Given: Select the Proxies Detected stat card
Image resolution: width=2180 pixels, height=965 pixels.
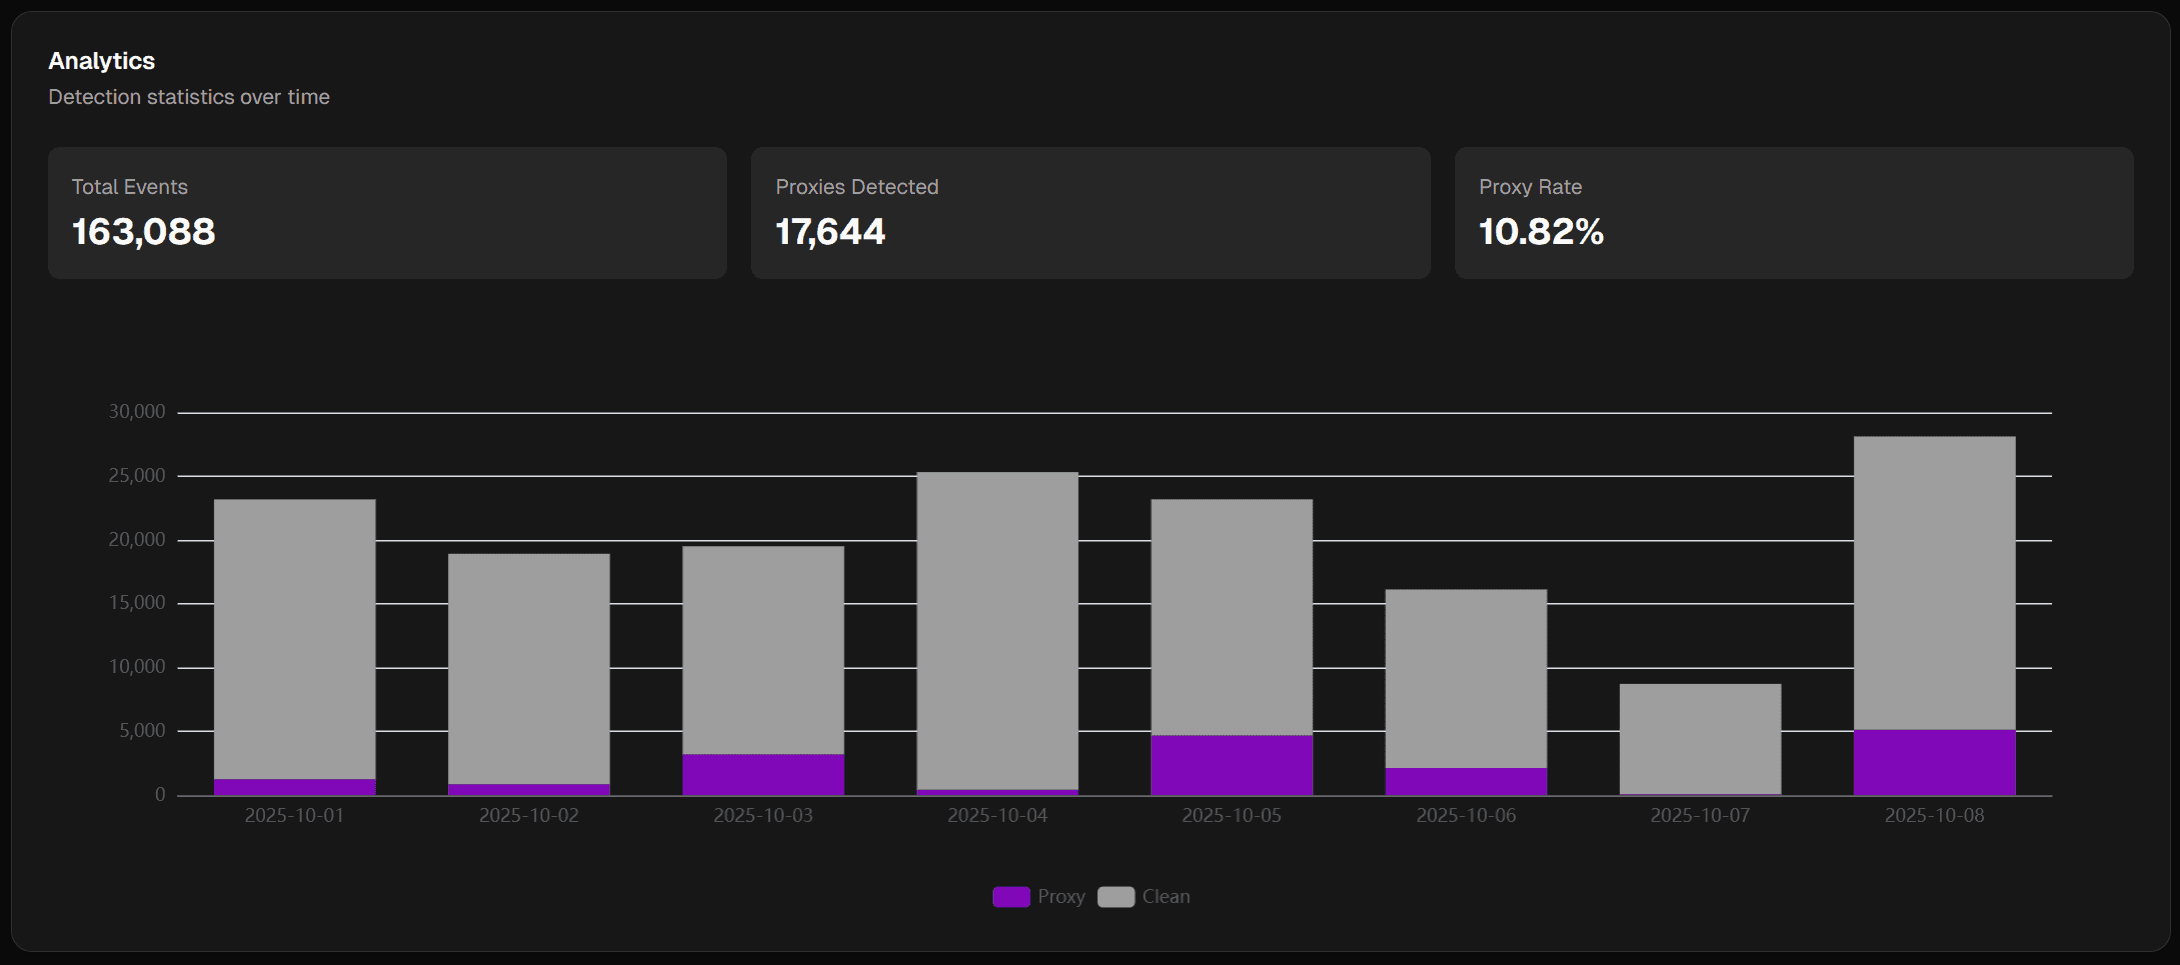Looking at the screenshot, I should (1090, 213).
